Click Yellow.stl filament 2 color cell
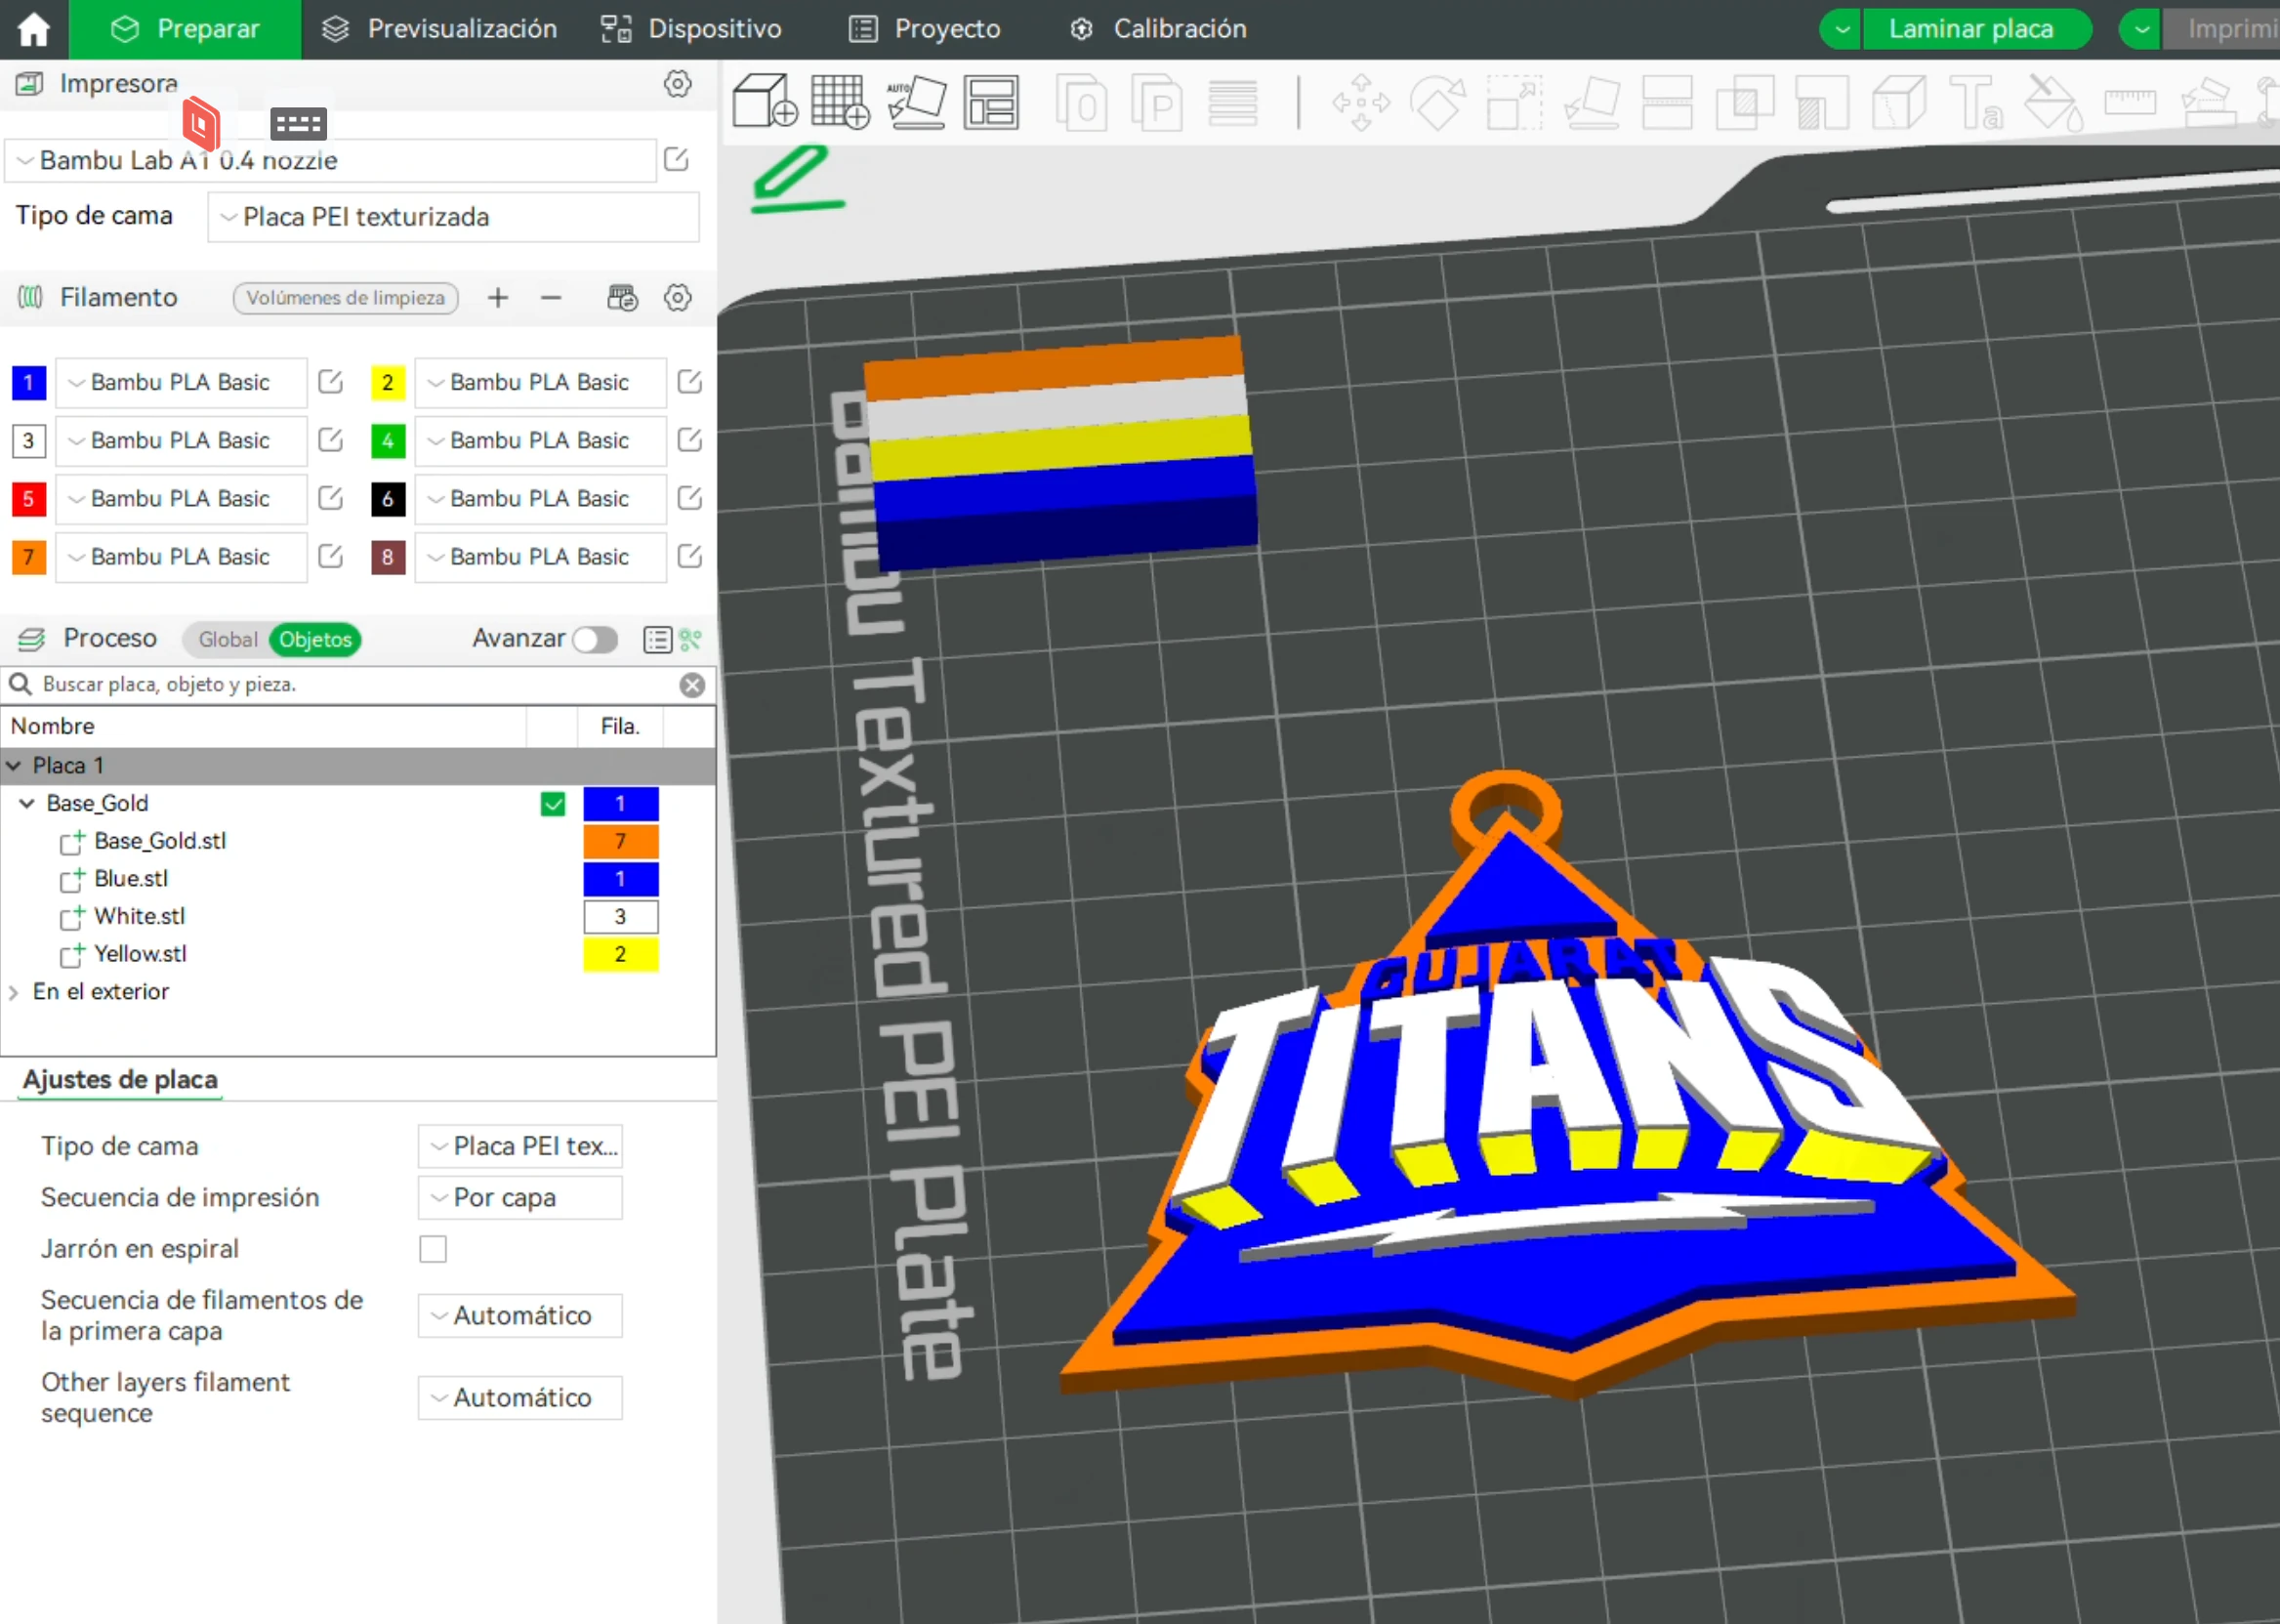2280x1624 pixels. pyautogui.click(x=621, y=954)
